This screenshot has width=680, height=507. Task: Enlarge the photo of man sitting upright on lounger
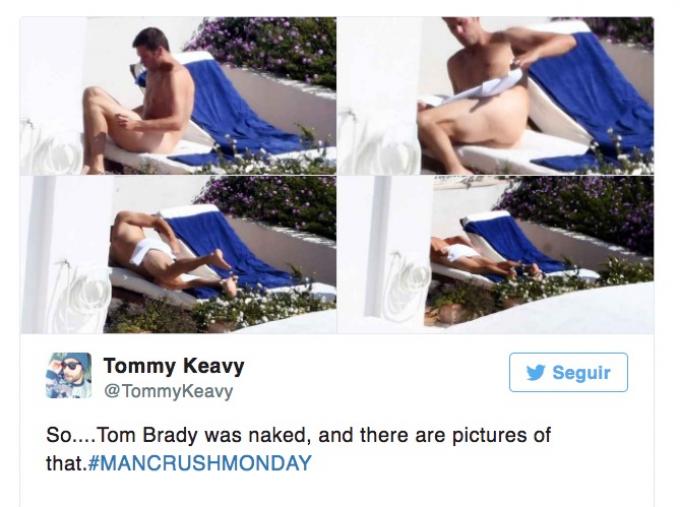pyautogui.click(x=178, y=95)
